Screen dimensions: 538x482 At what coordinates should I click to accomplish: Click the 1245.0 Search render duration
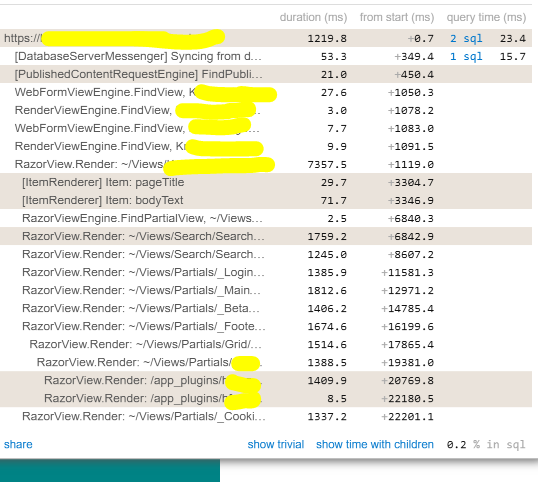pyautogui.click(x=327, y=255)
